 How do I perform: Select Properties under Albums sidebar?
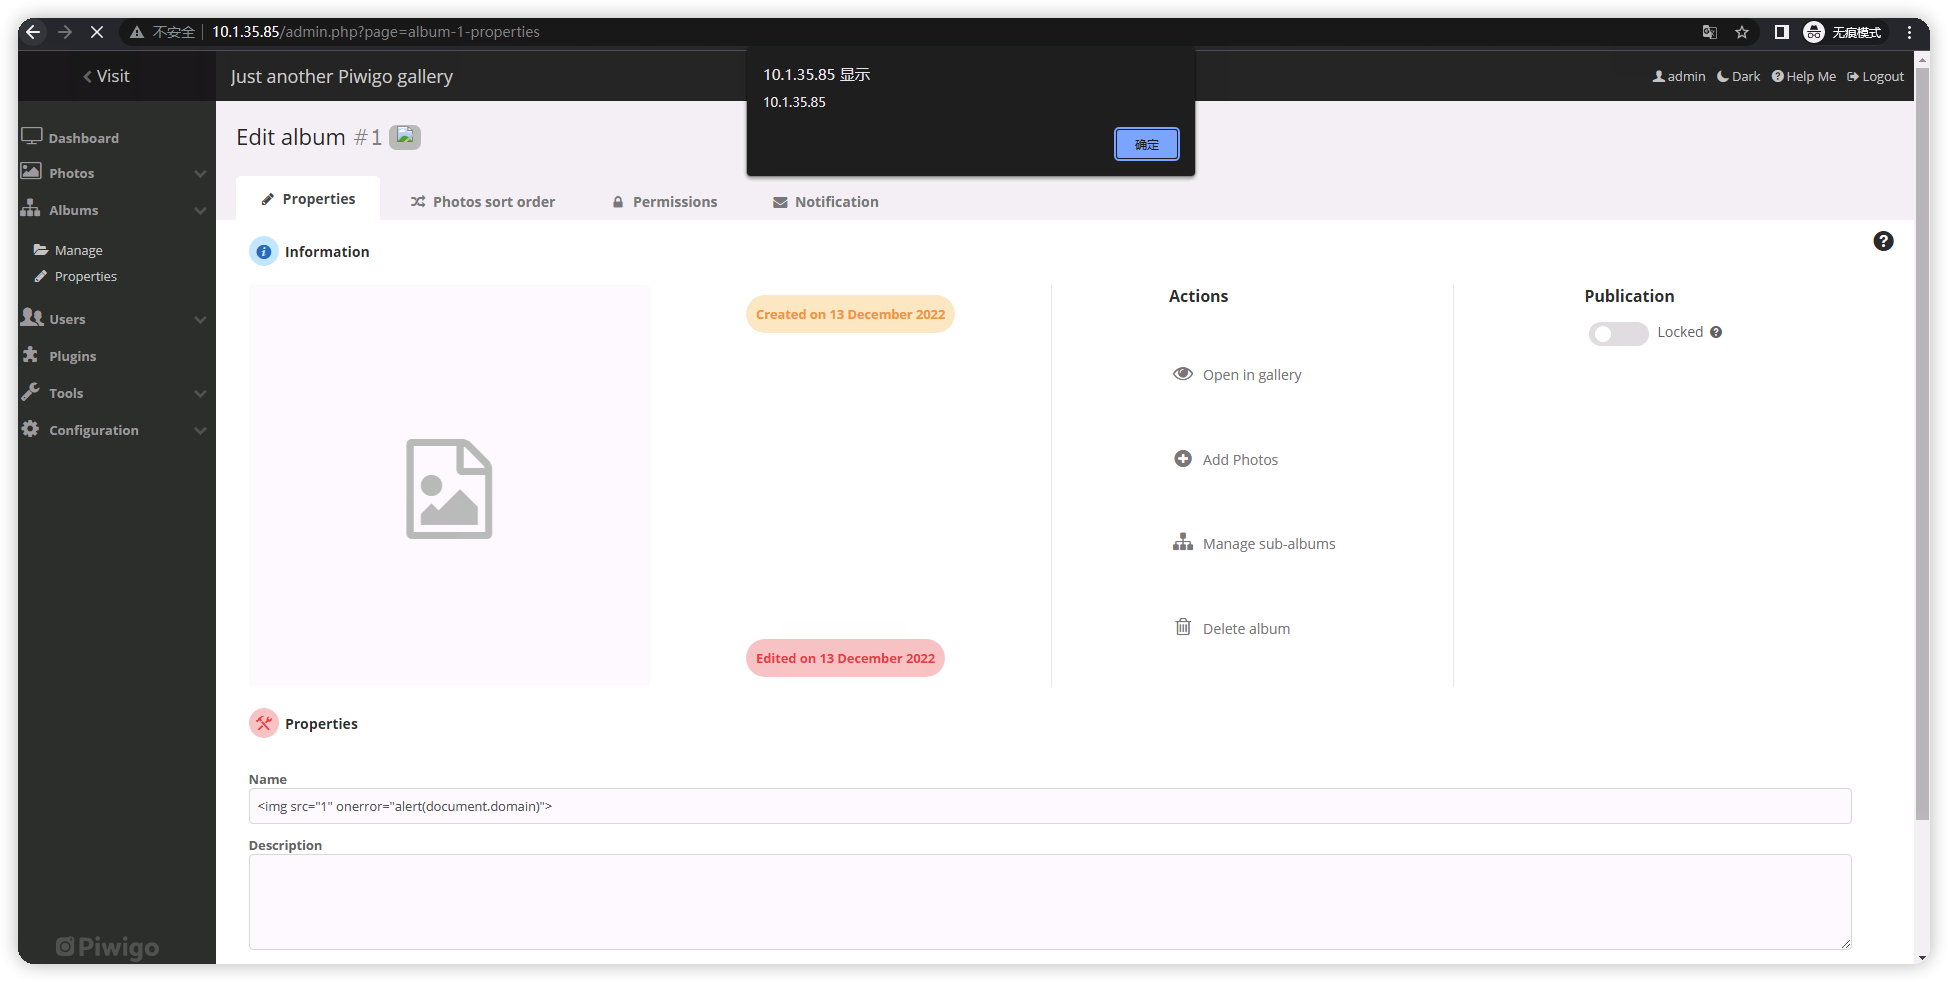[76, 276]
